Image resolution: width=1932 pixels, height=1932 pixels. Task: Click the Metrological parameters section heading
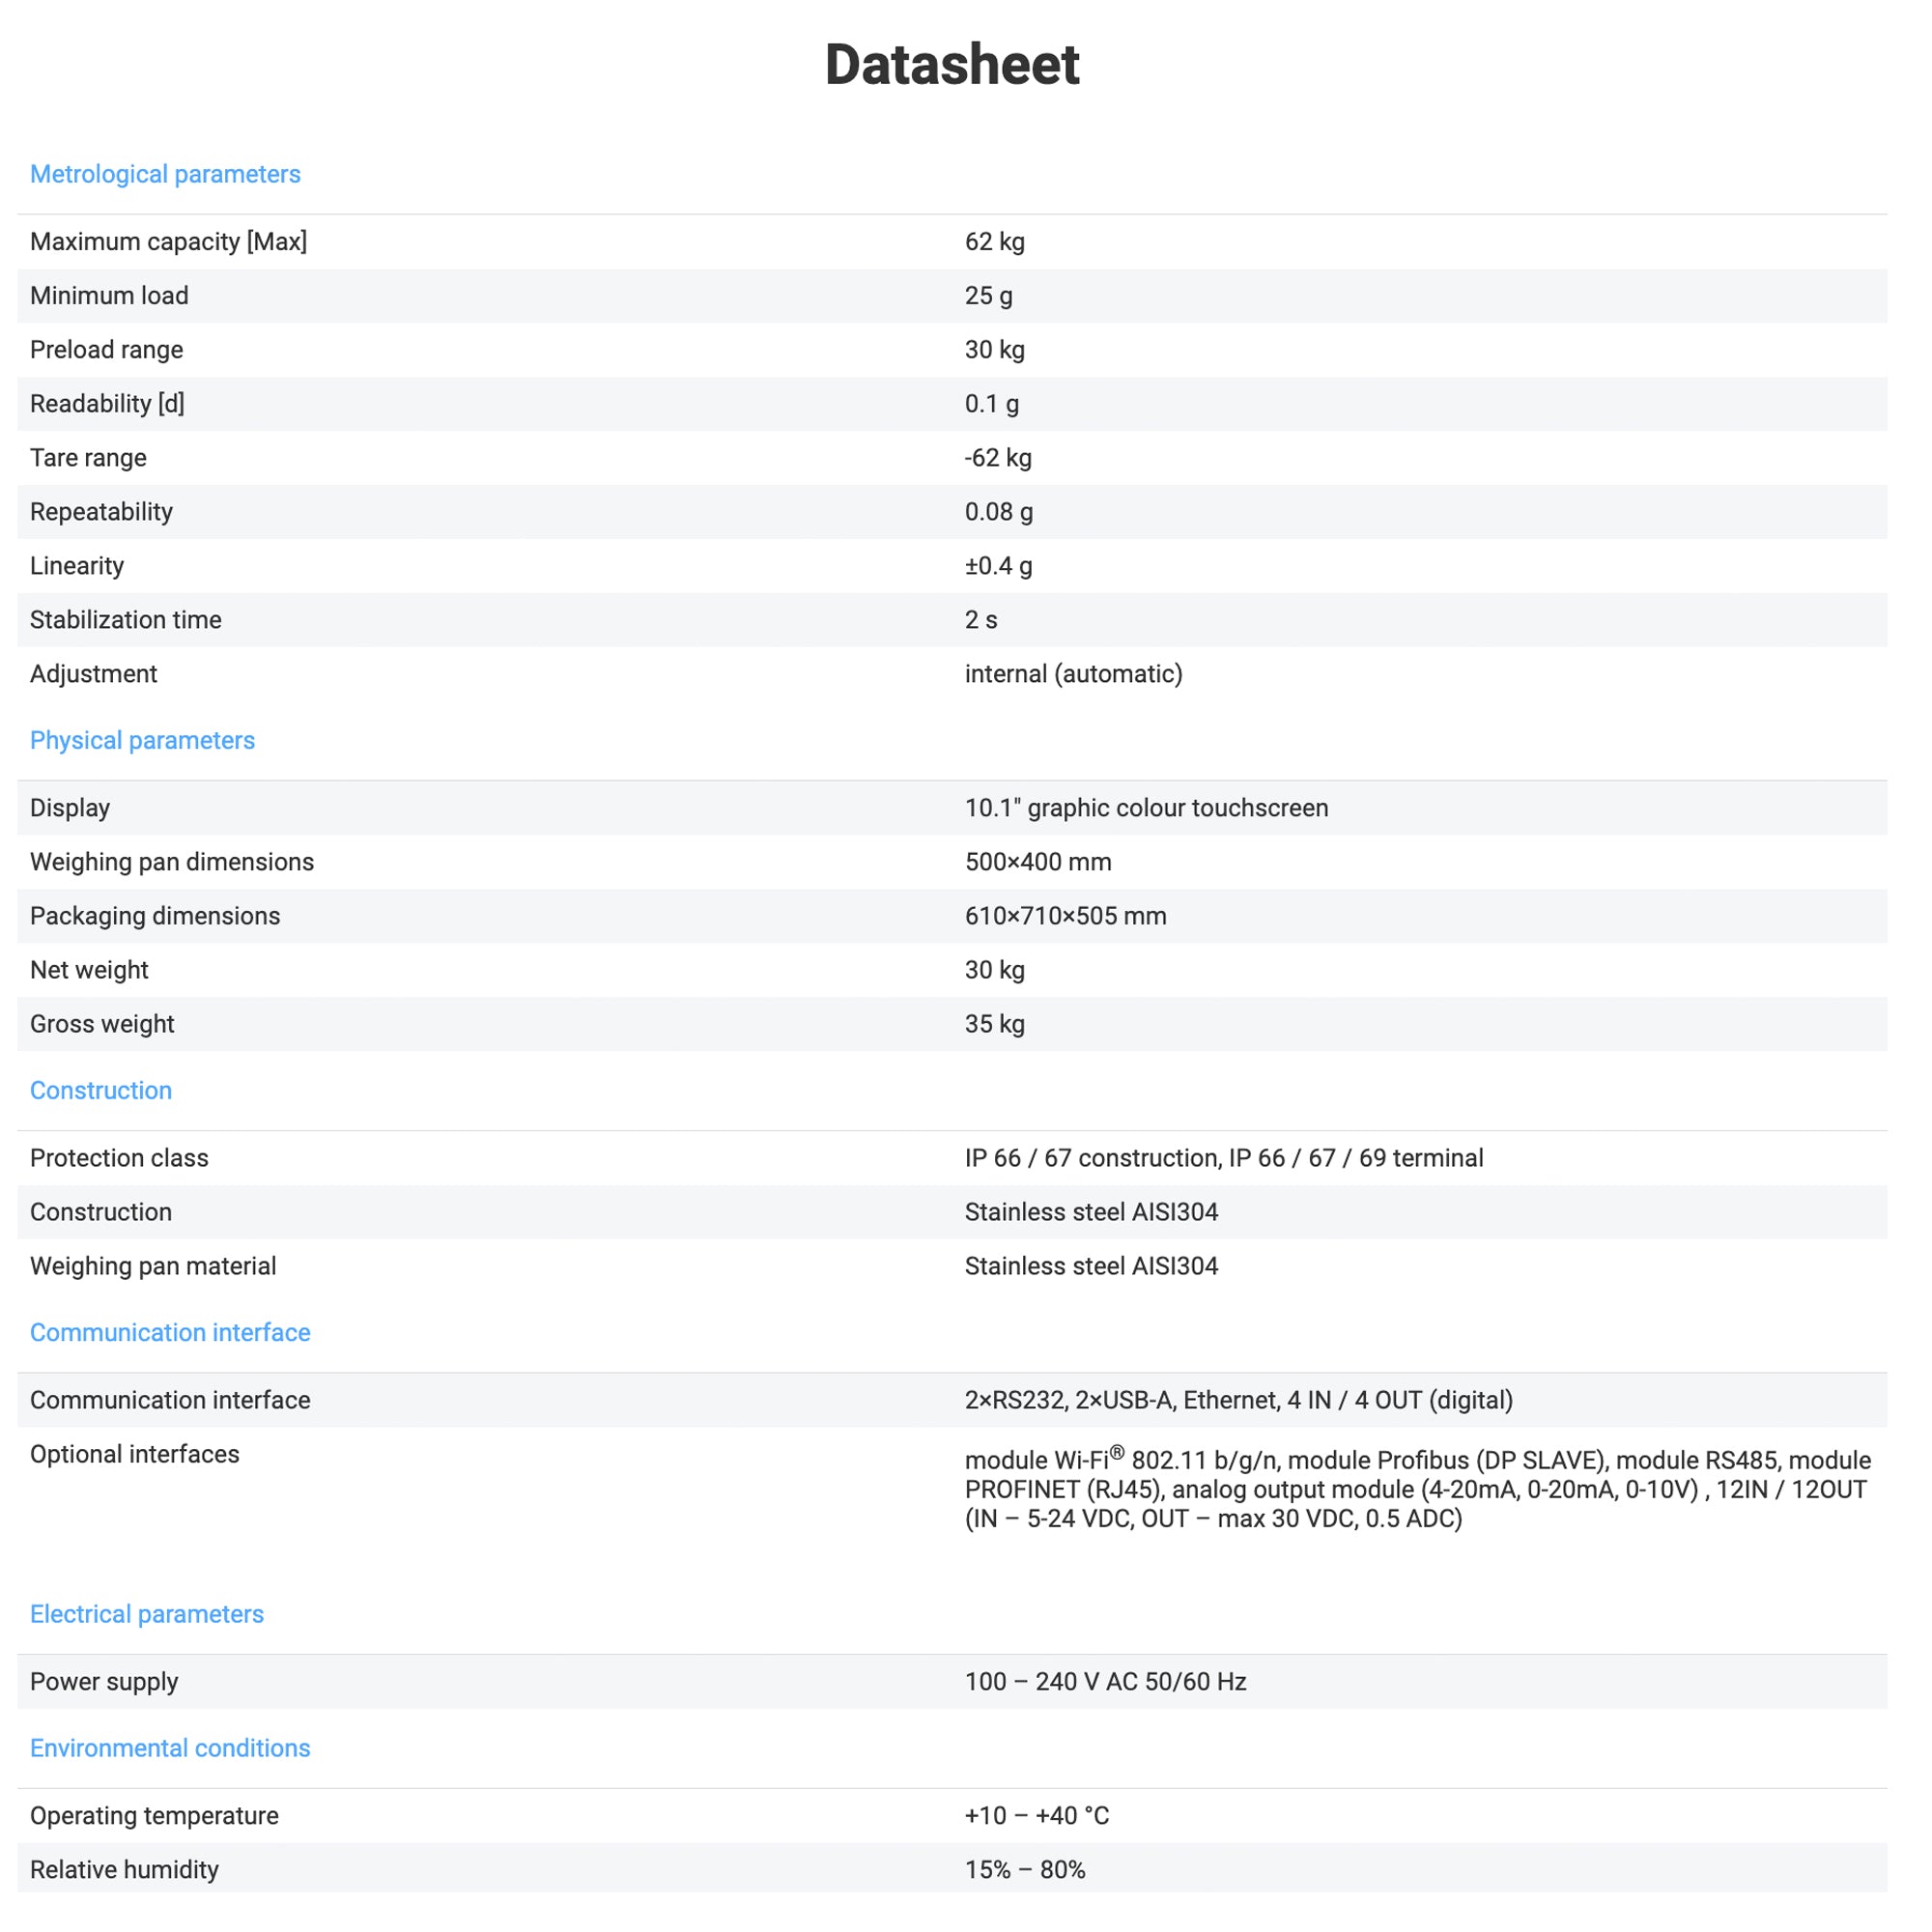(x=165, y=174)
